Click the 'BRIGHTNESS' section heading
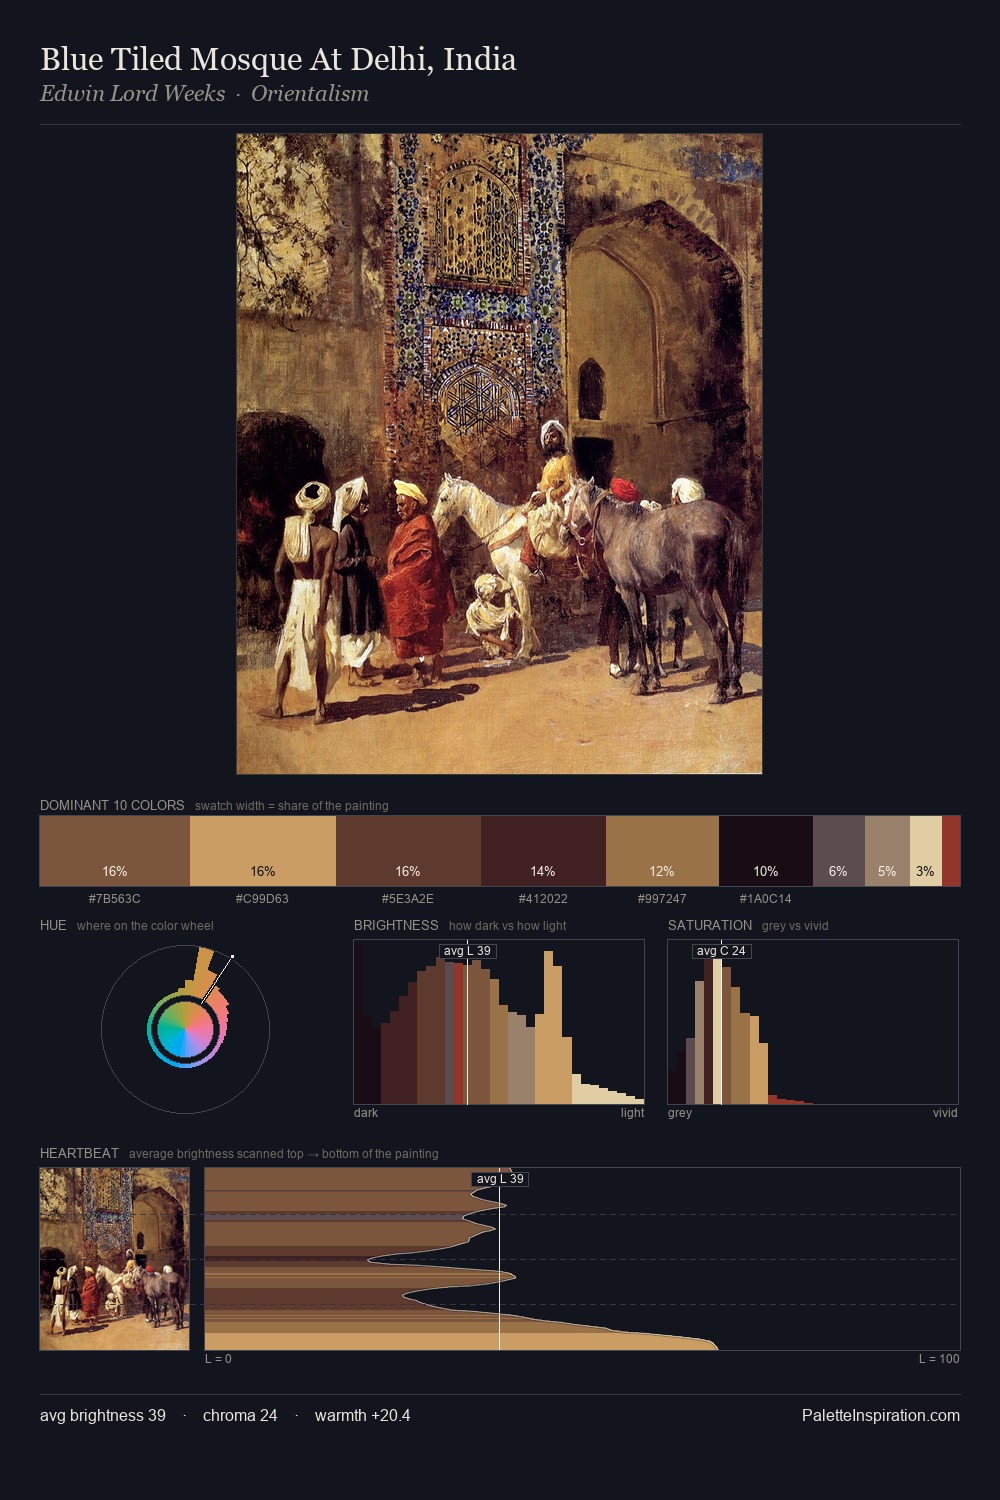 point(396,925)
